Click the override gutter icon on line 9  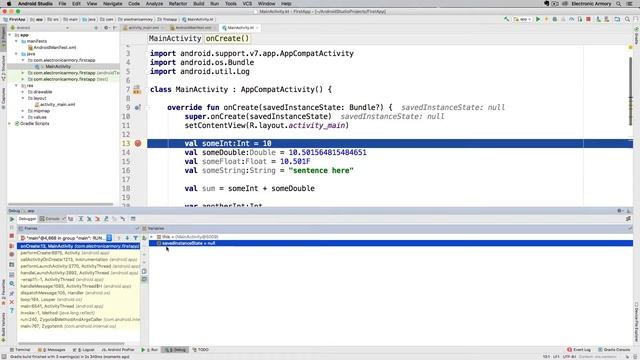tap(138, 107)
